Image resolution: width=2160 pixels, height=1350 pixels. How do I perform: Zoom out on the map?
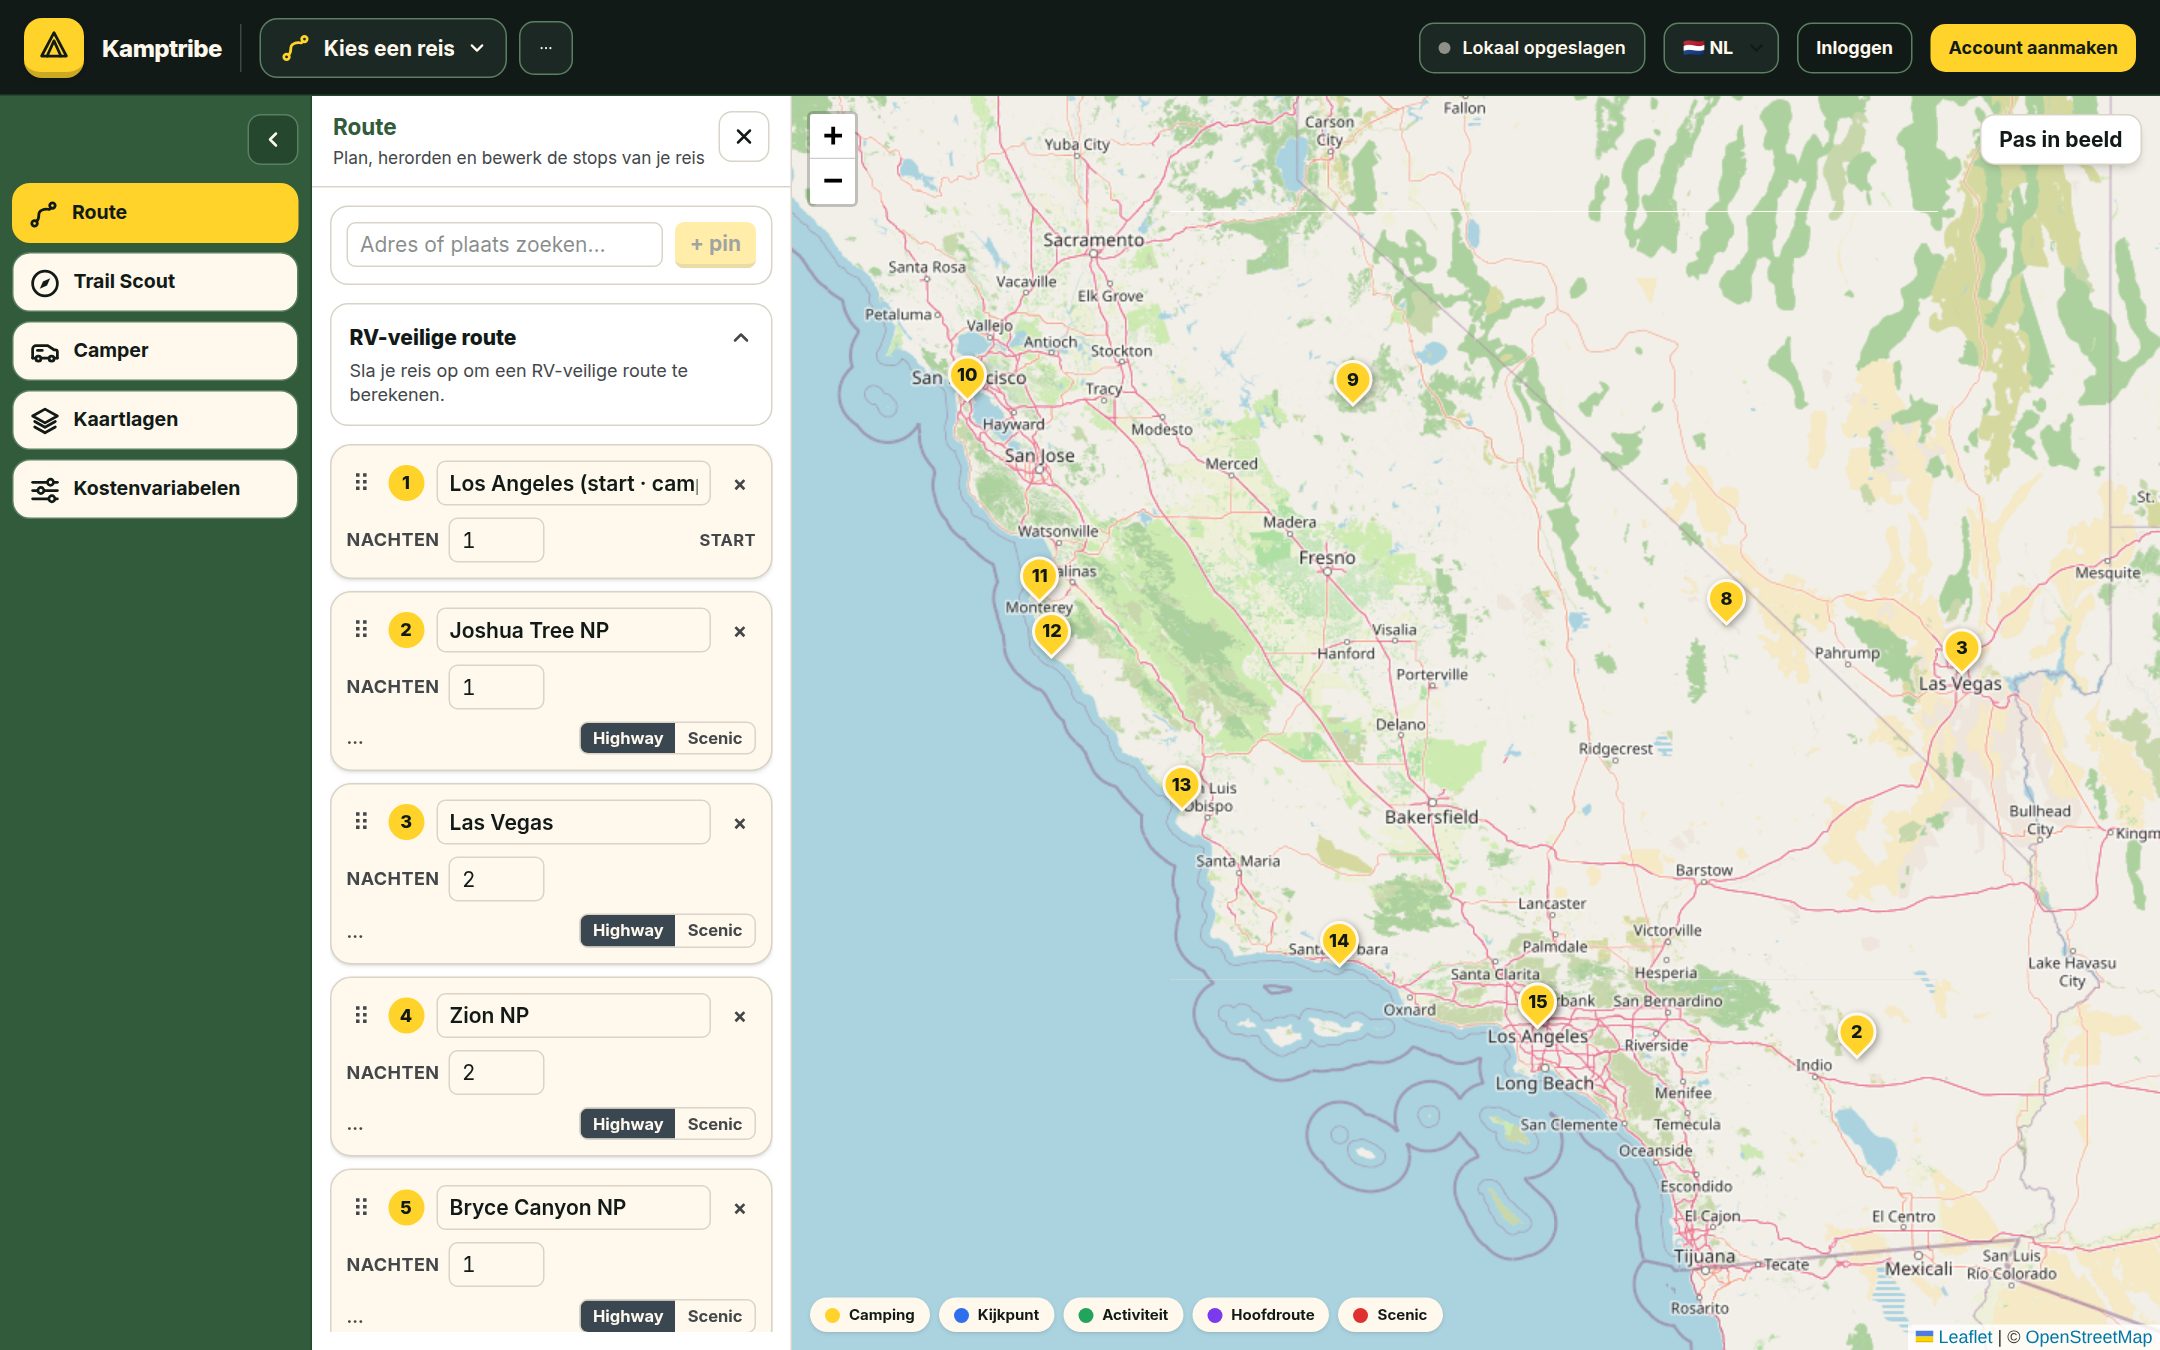832,181
